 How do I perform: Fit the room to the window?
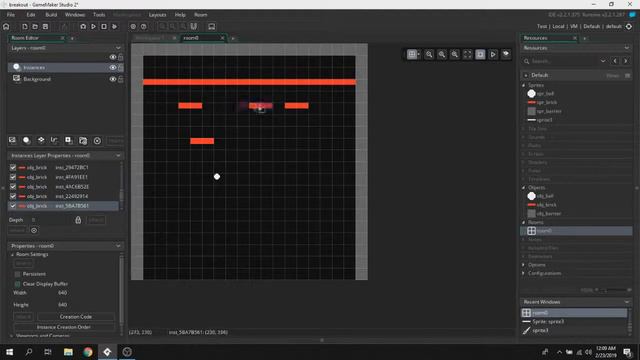467,54
